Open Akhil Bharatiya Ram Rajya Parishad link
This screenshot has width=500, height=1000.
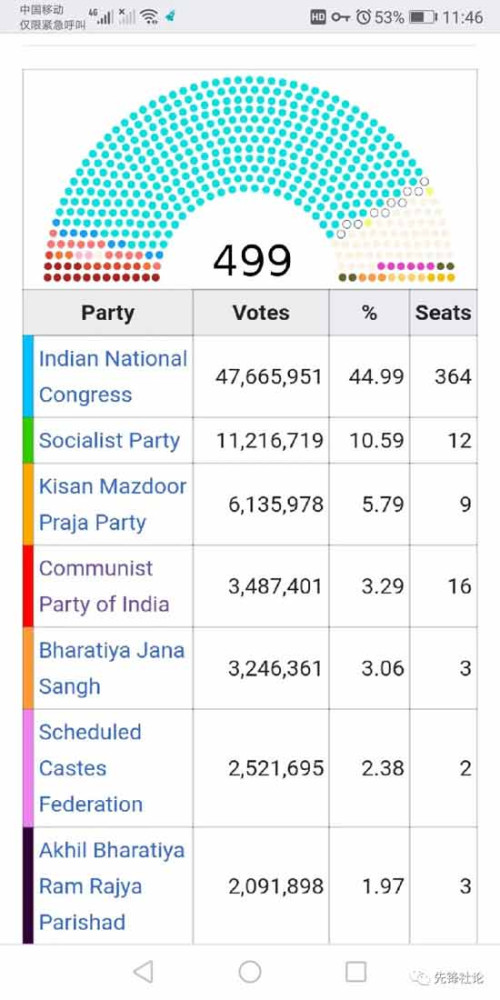112,886
